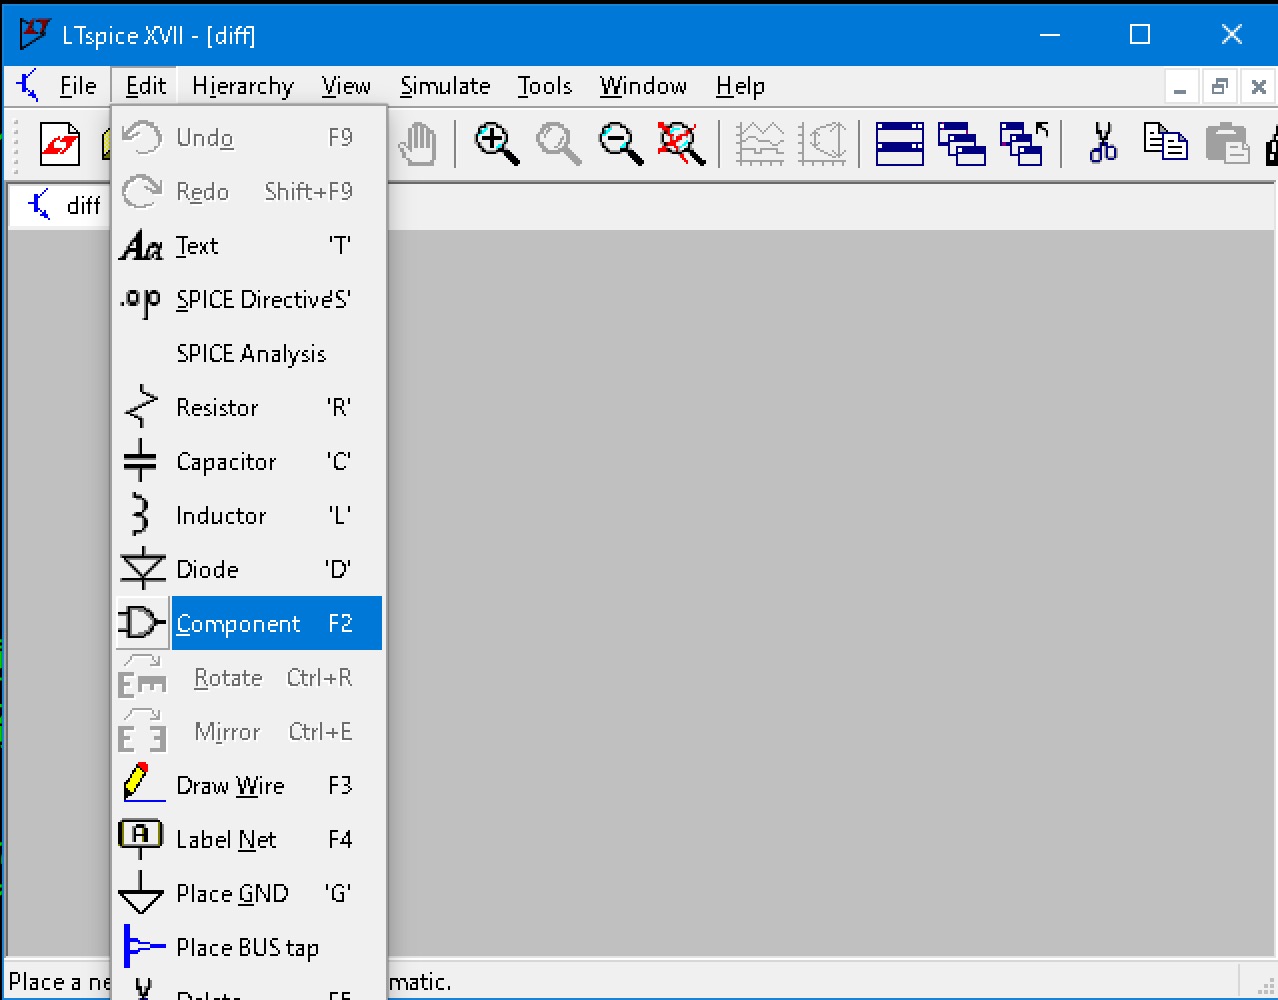Click the greyed trace plot icon beside Autorange

822,144
